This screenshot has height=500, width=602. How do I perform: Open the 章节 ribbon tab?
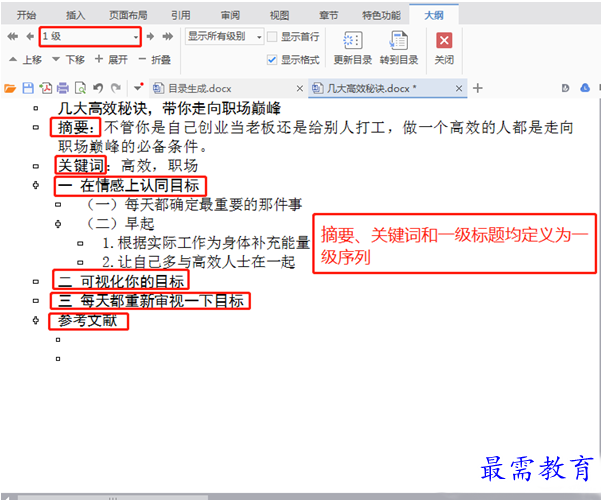329,15
